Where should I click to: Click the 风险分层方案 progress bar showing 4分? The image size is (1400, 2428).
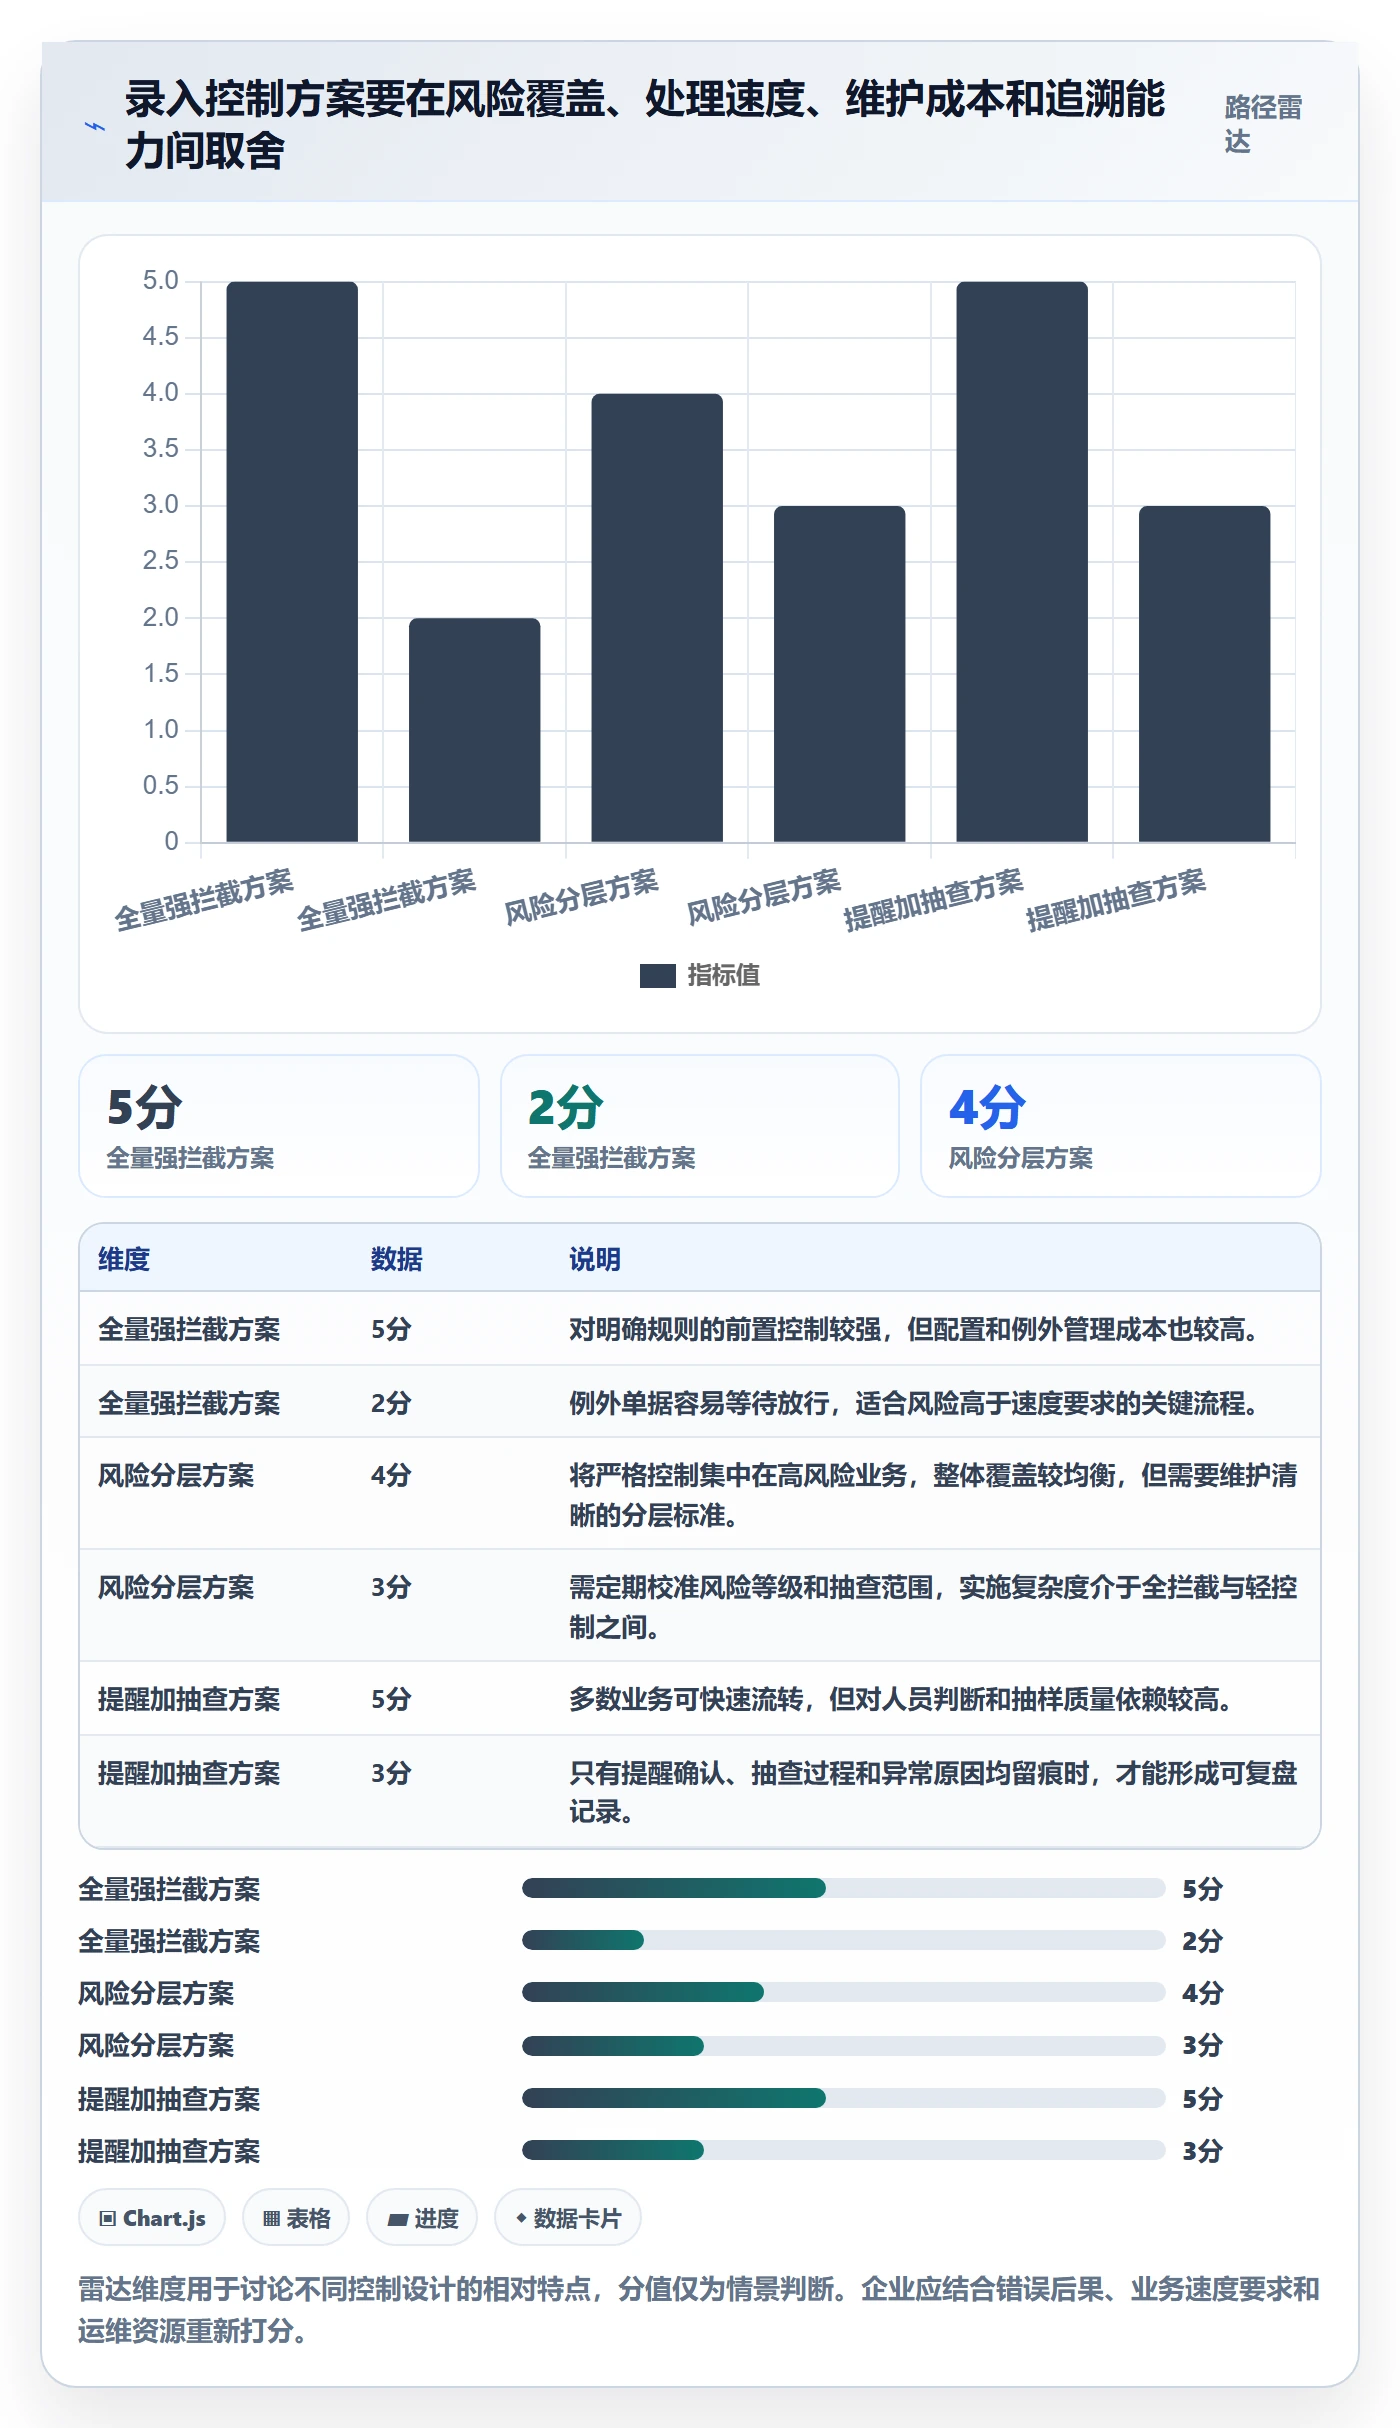[x=843, y=1992]
